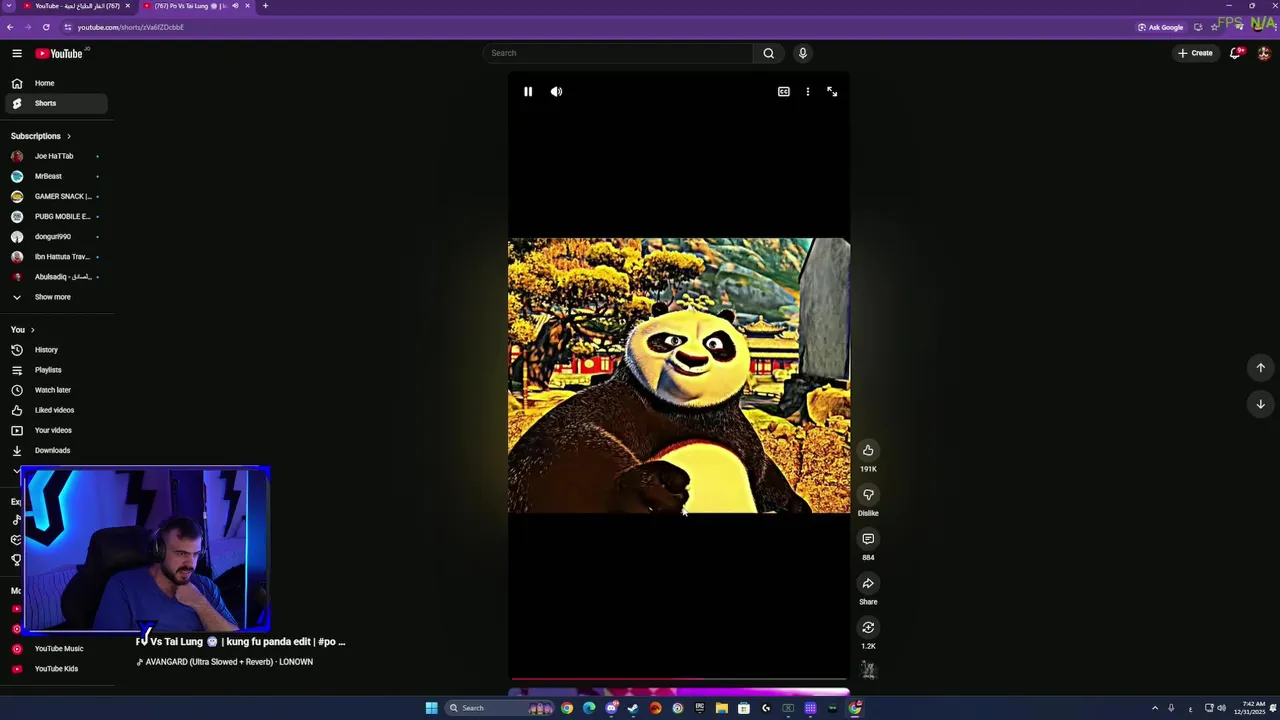
Task: Go back in browser
Action: (10, 27)
